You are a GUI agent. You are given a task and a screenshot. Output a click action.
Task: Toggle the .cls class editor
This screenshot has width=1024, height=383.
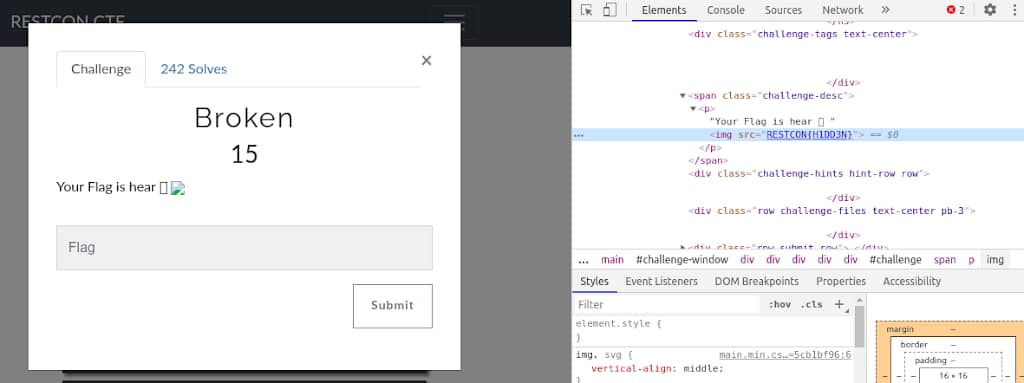point(812,305)
